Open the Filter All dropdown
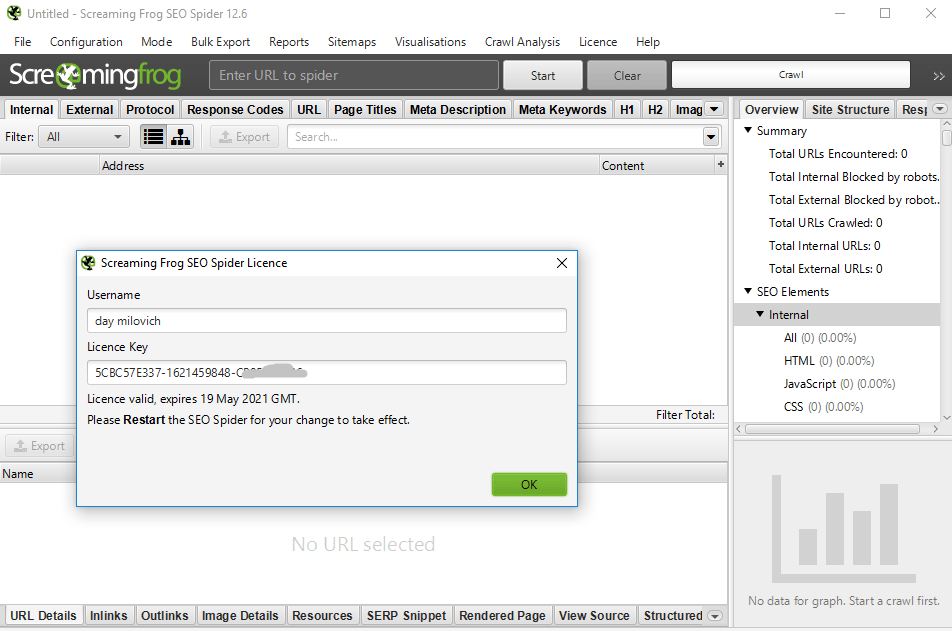Viewport: 952px width, 631px height. pyautogui.click(x=84, y=137)
